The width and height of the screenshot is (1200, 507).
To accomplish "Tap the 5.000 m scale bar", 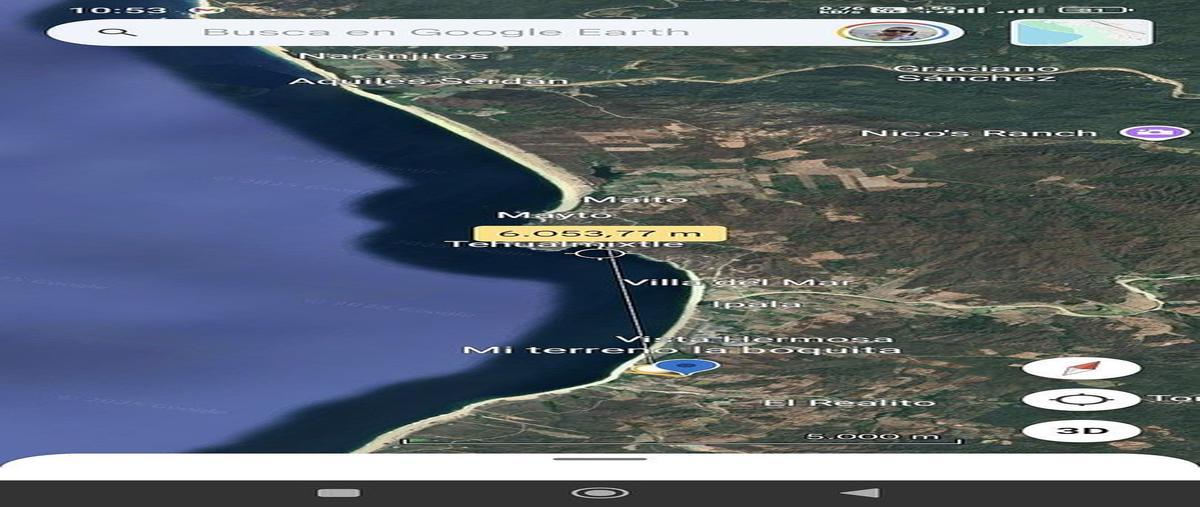I will [682, 438].
